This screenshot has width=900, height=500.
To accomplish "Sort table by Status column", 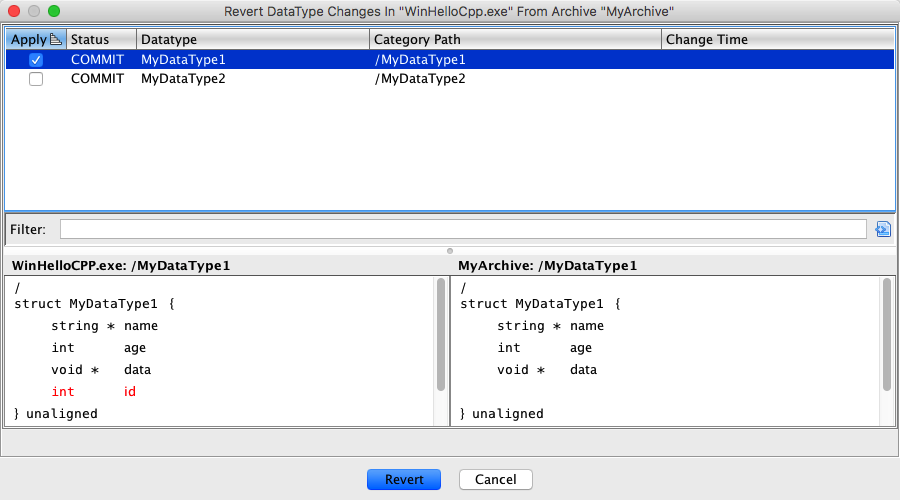I will click(100, 40).
